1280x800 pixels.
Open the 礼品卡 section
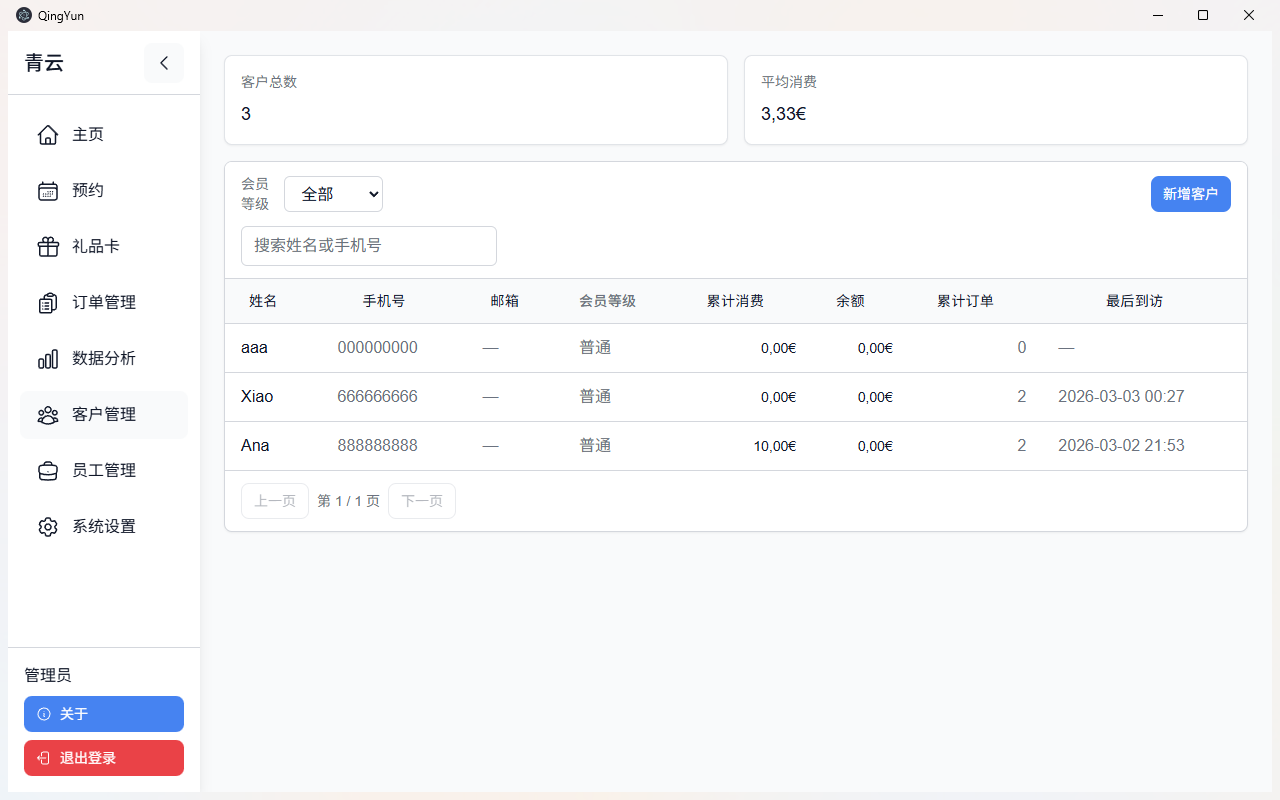pos(104,247)
